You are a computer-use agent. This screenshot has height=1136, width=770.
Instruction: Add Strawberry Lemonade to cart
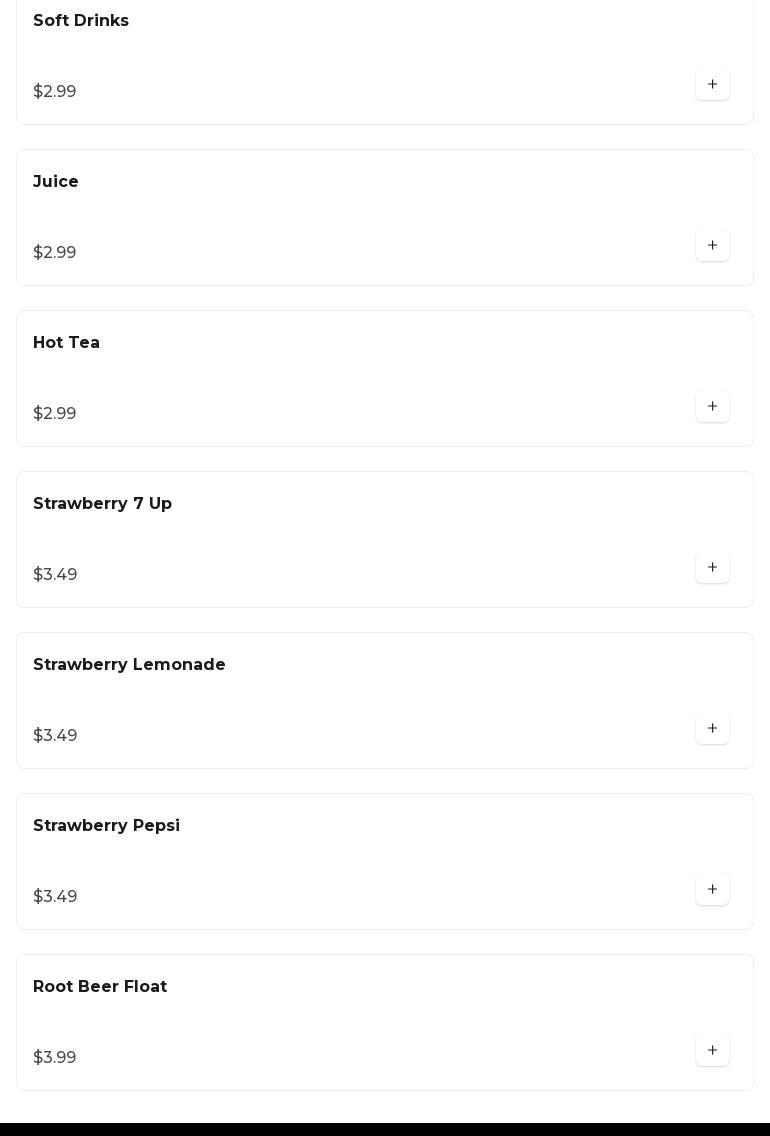712,729
